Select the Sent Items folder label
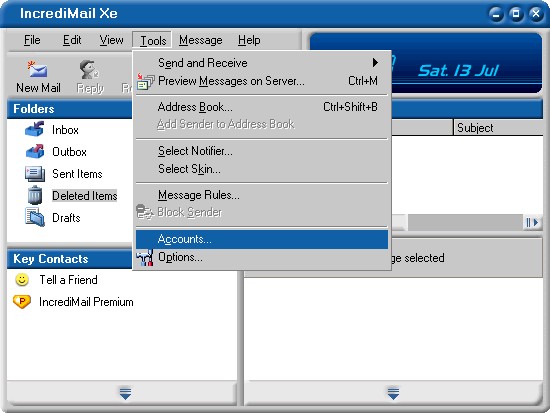Viewport: 550px width, 413px height. tap(77, 174)
